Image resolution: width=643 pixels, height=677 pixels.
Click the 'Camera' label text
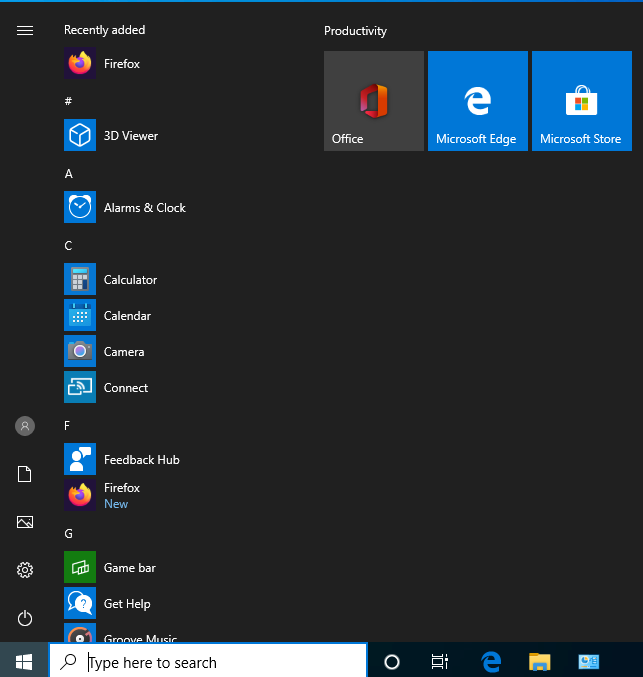[124, 352]
